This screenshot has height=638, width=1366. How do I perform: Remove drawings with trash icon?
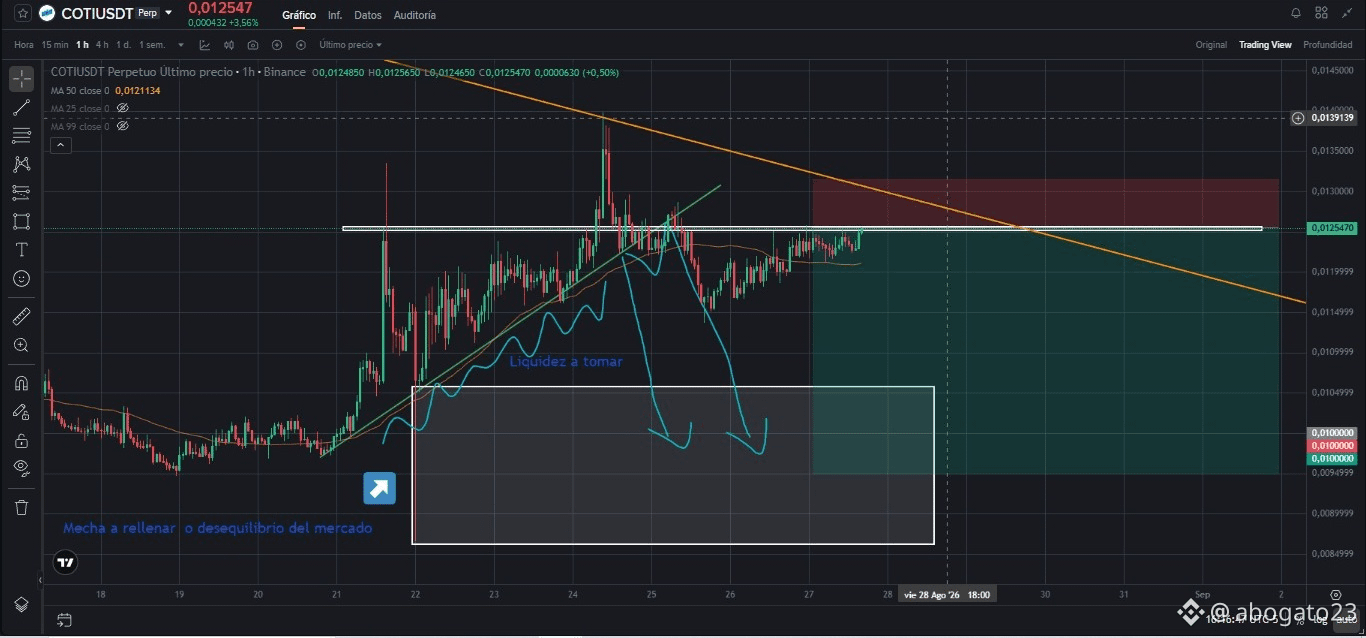click(21, 507)
